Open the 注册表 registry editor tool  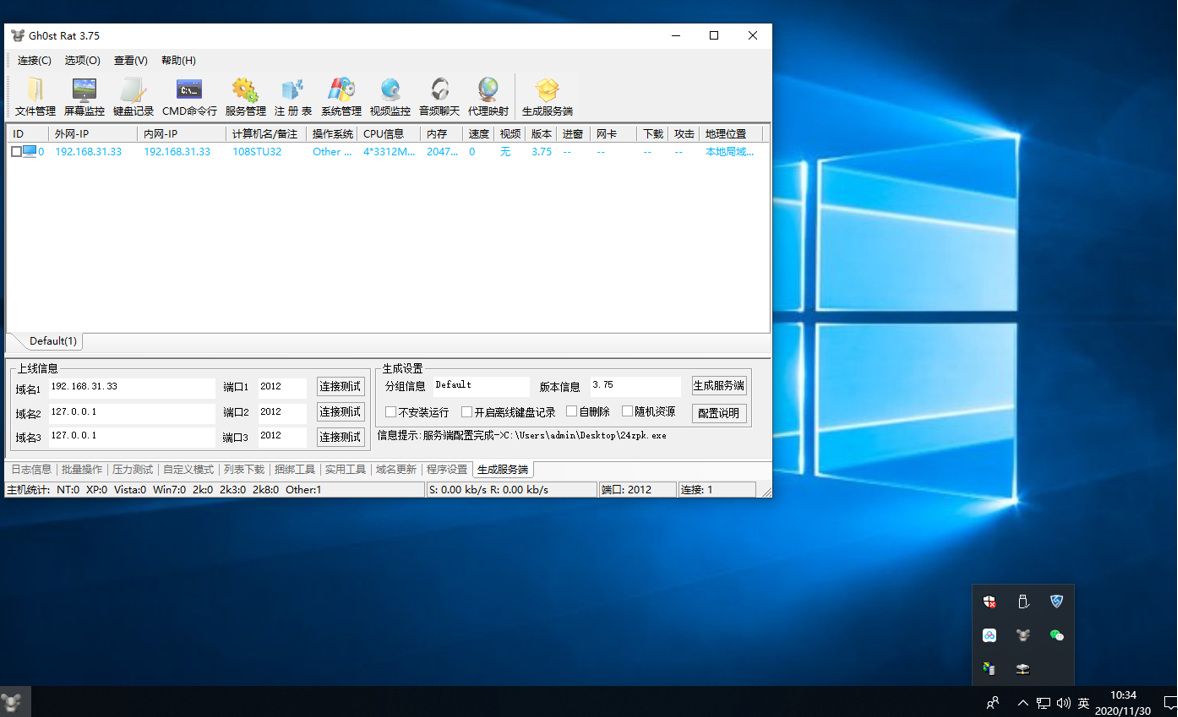(x=293, y=96)
